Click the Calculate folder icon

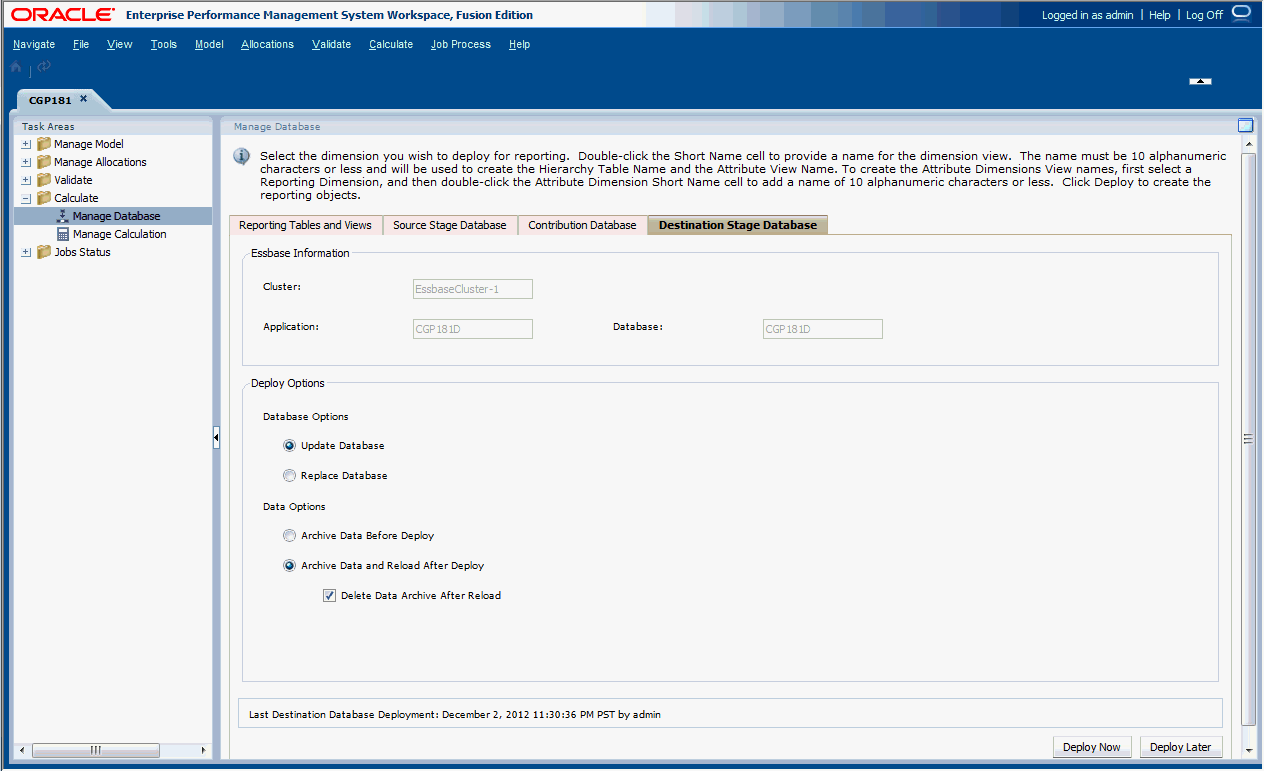(44, 198)
